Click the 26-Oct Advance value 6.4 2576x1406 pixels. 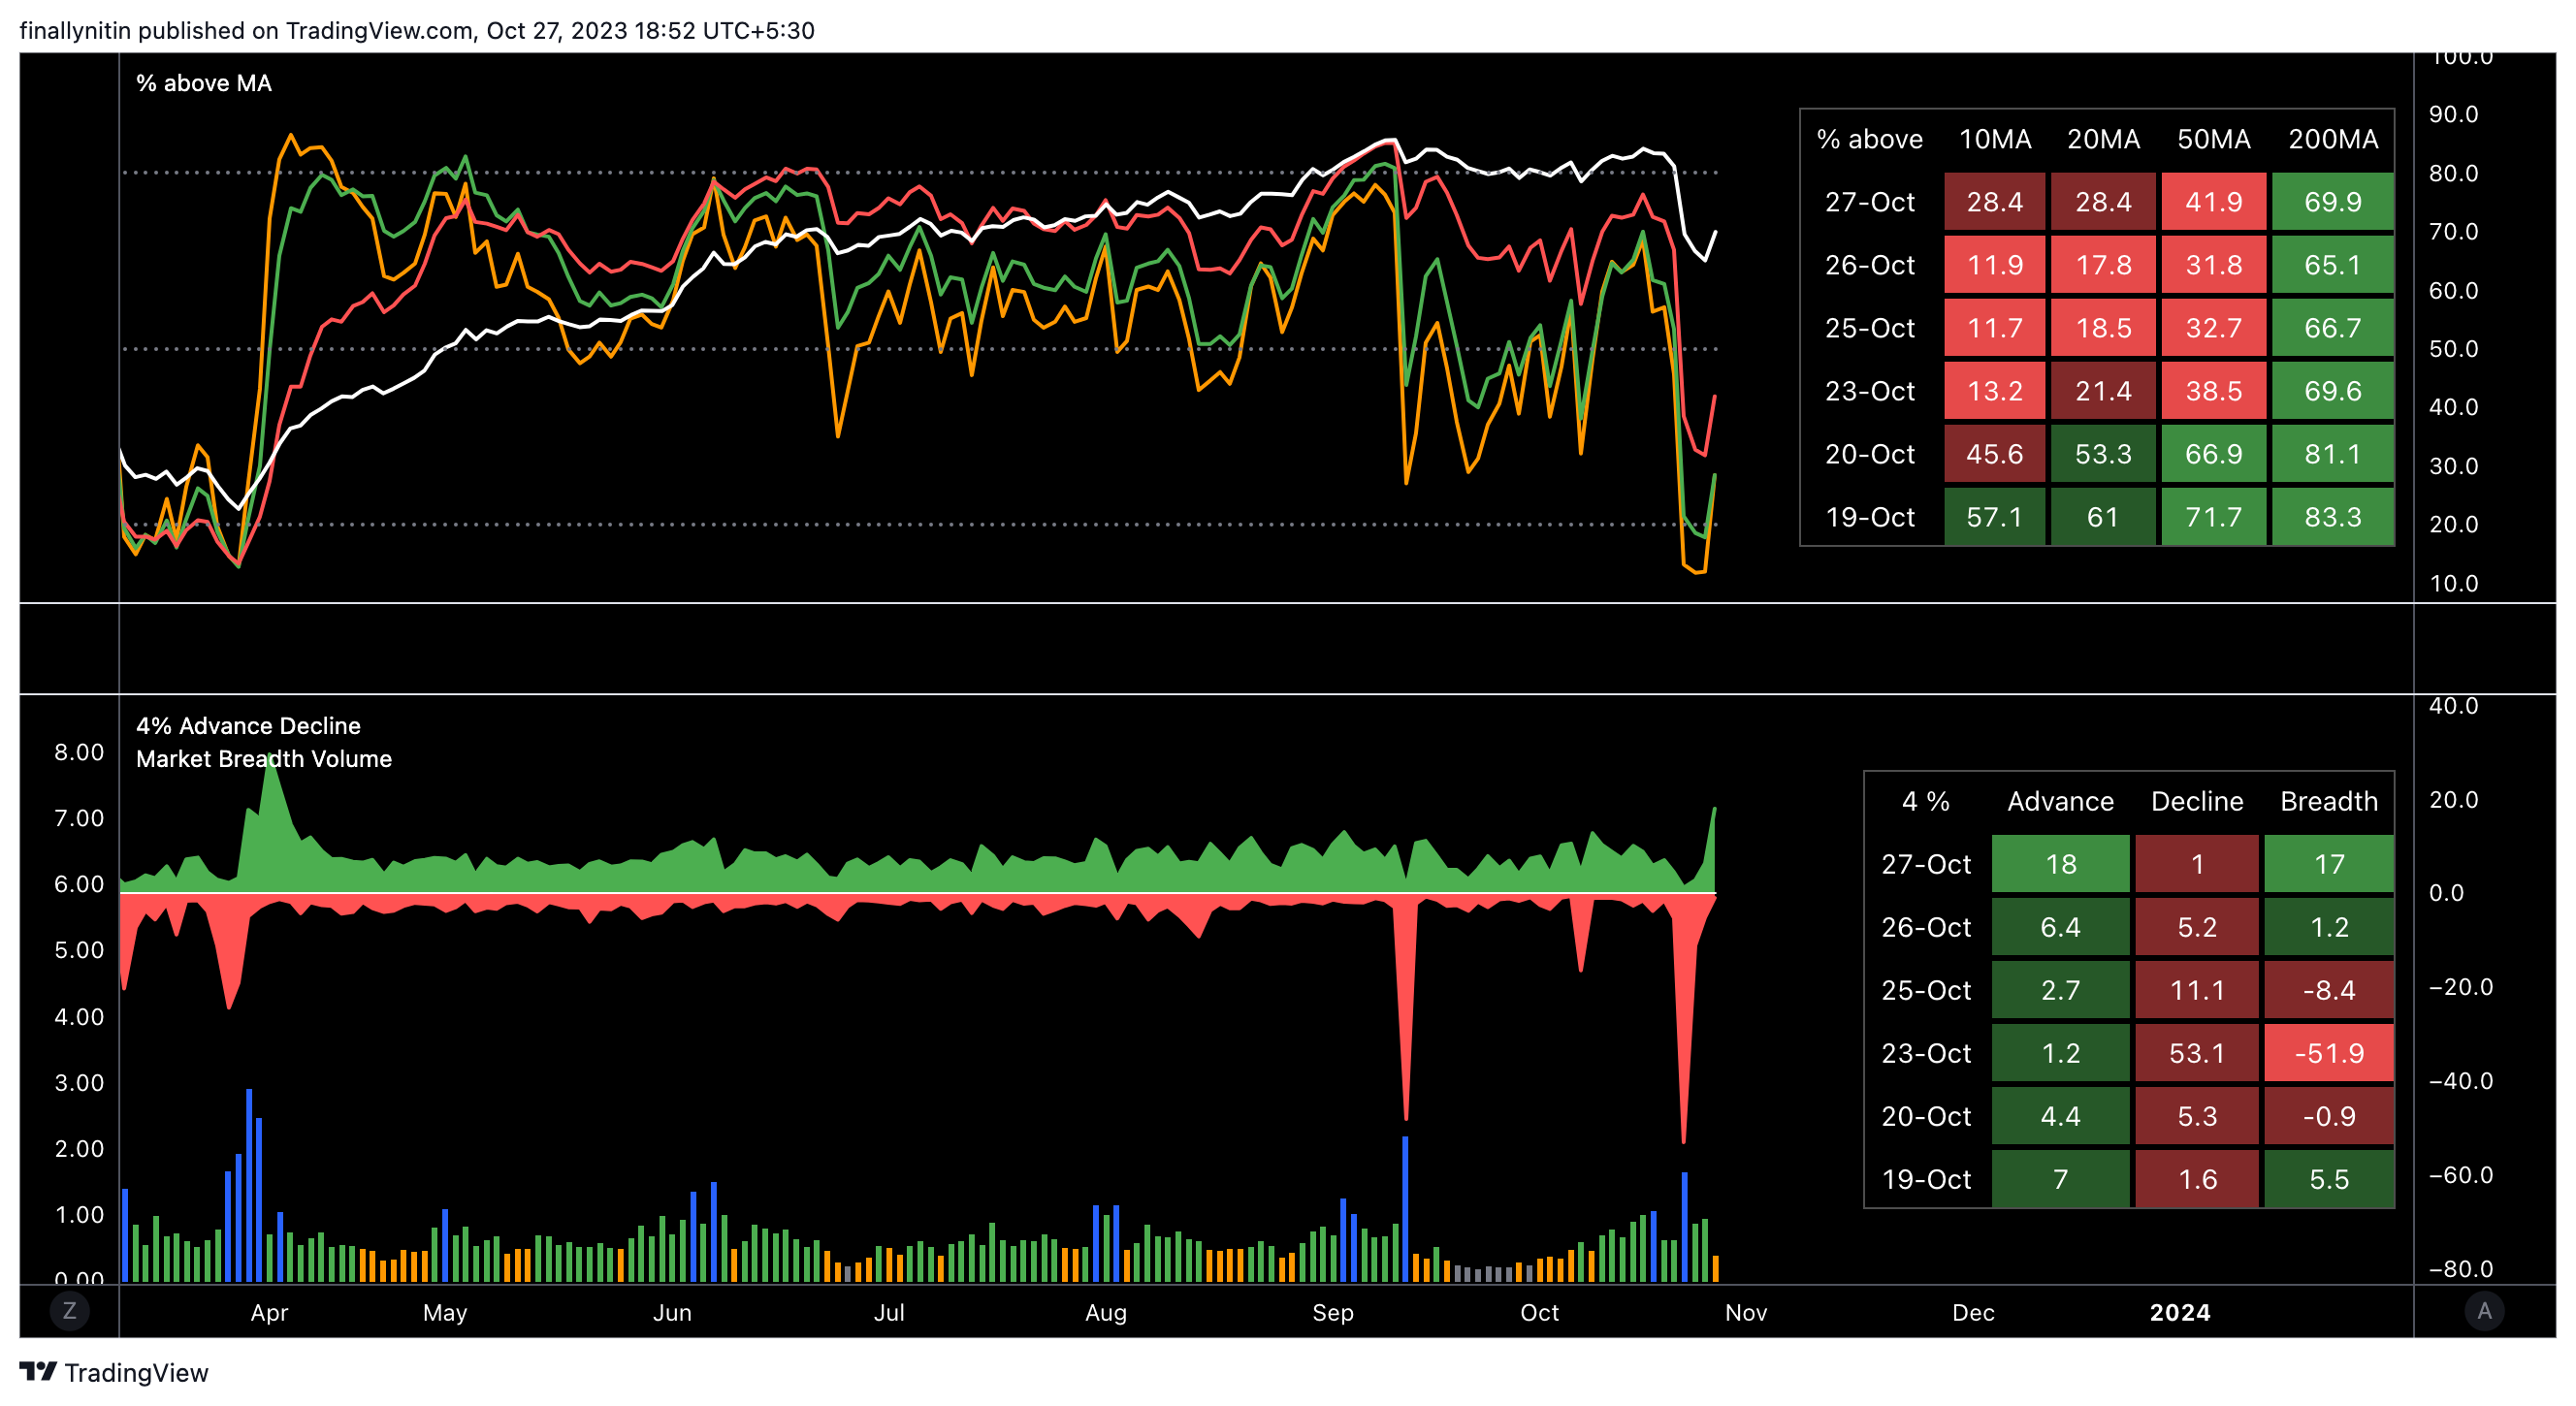point(2061,927)
